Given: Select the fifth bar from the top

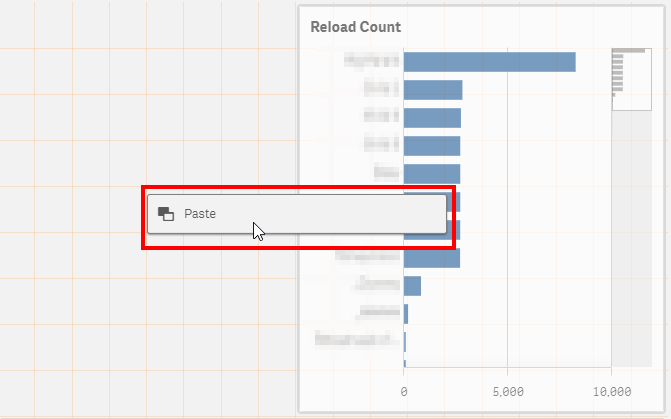Looking at the screenshot, I should pos(432,174).
